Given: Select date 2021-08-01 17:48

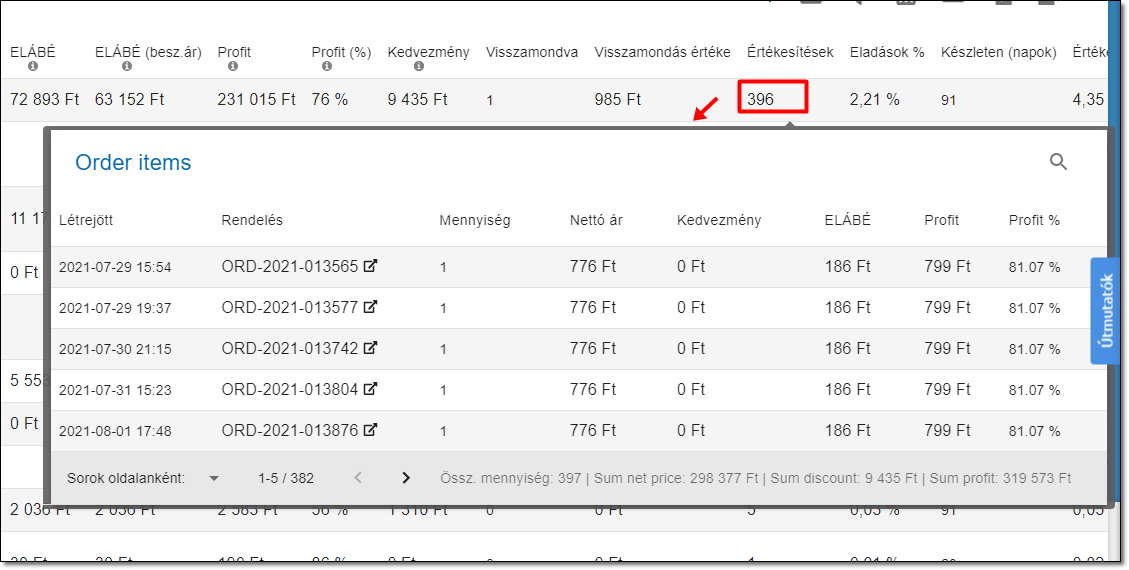Looking at the screenshot, I should pos(115,431).
